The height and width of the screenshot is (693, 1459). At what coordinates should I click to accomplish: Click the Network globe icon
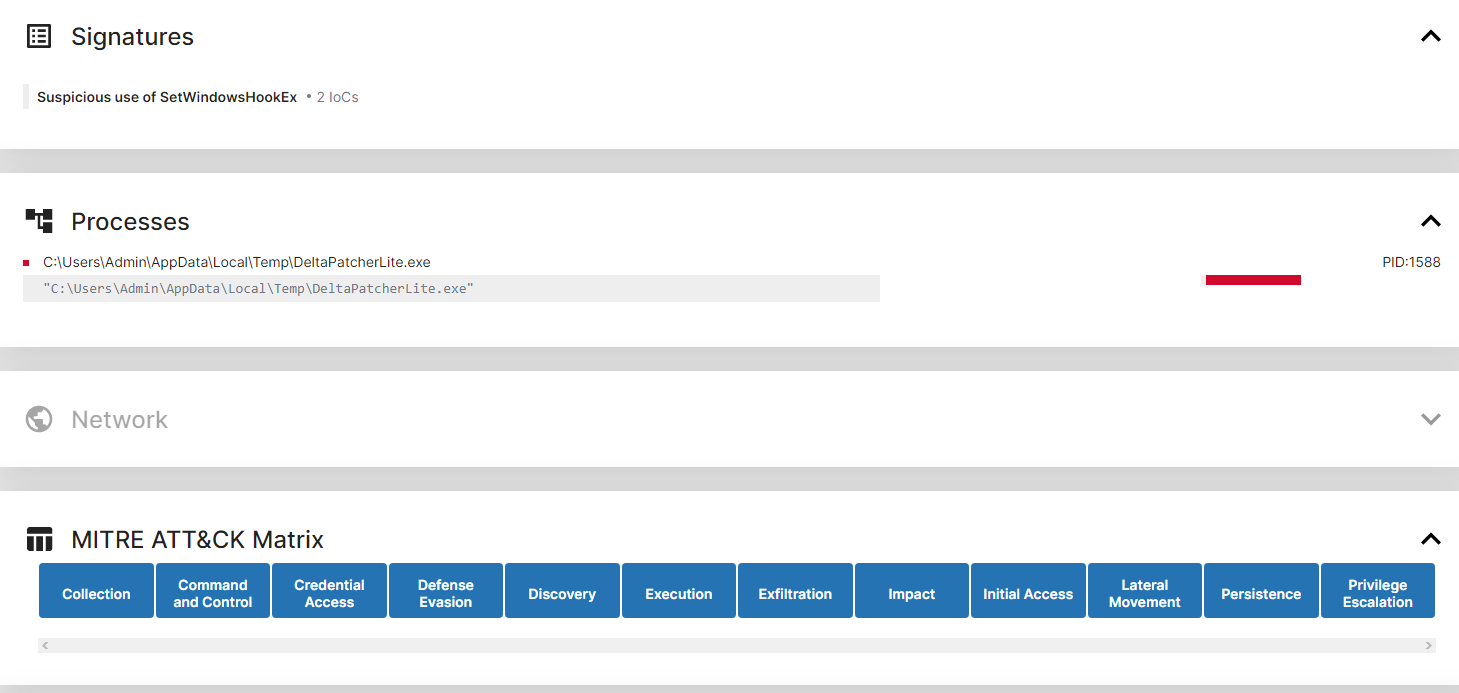coord(39,419)
